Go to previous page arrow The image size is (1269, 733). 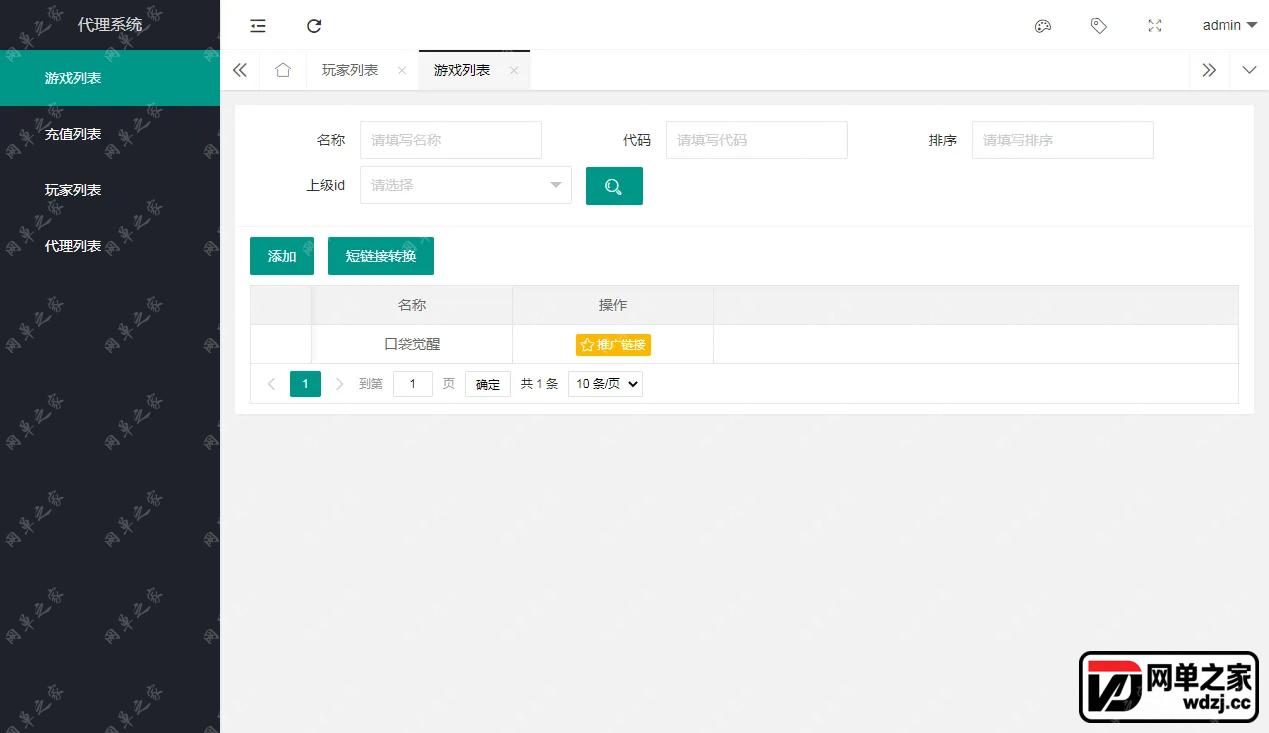coord(271,384)
